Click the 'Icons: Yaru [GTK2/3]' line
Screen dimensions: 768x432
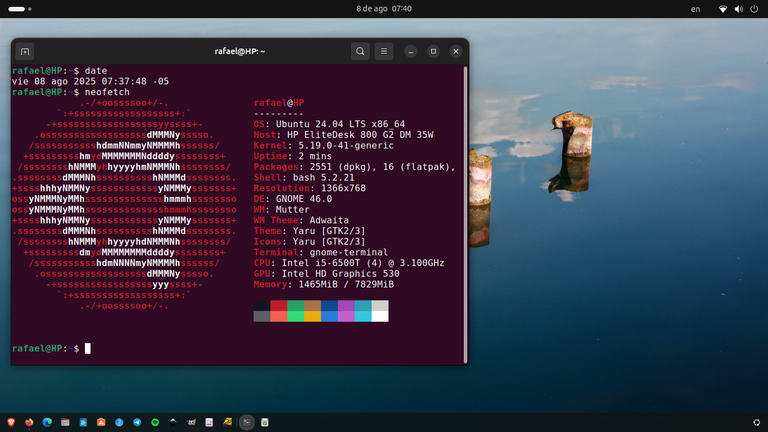click(309, 242)
